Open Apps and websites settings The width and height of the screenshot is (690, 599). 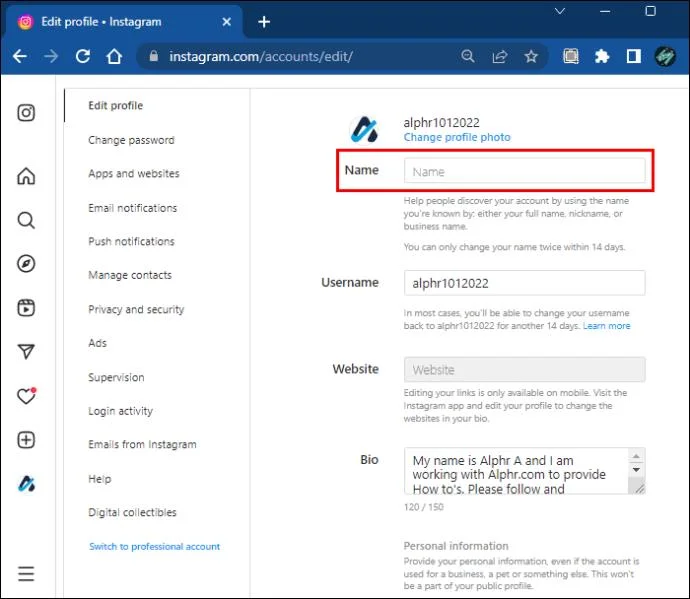click(134, 173)
